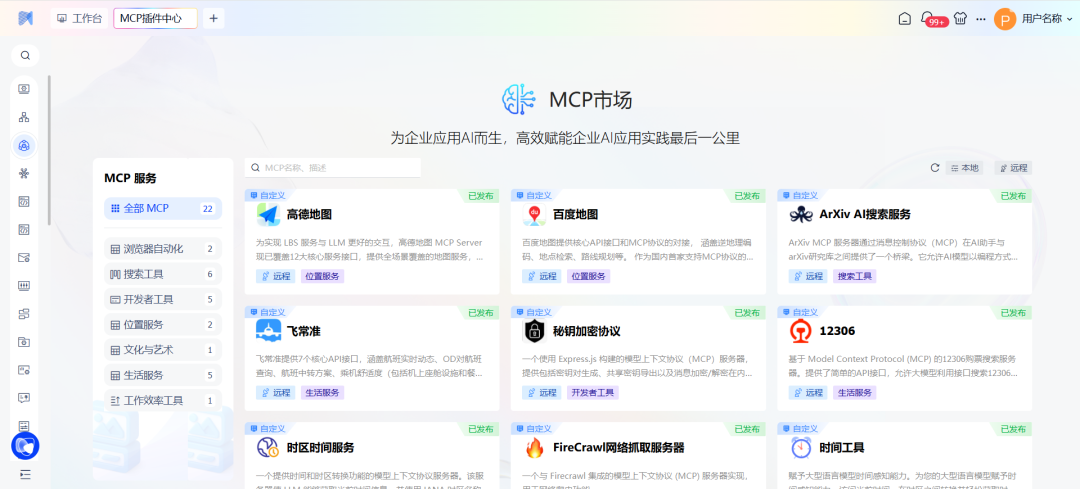Open the notifications bell with 99+ badge
Image resolution: width=1080 pixels, height=489 pixels.
[x=927, y=18]
